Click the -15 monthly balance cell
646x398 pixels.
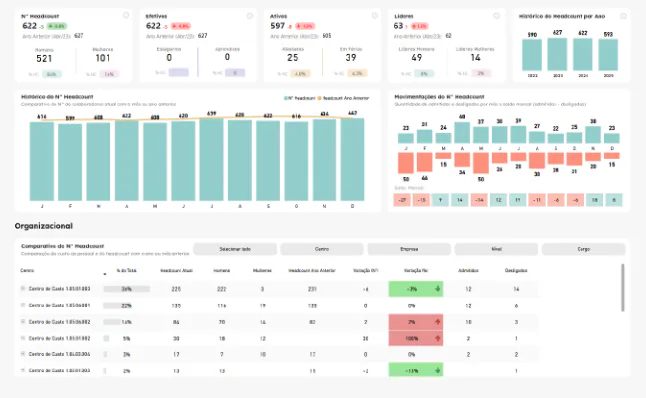421,200
